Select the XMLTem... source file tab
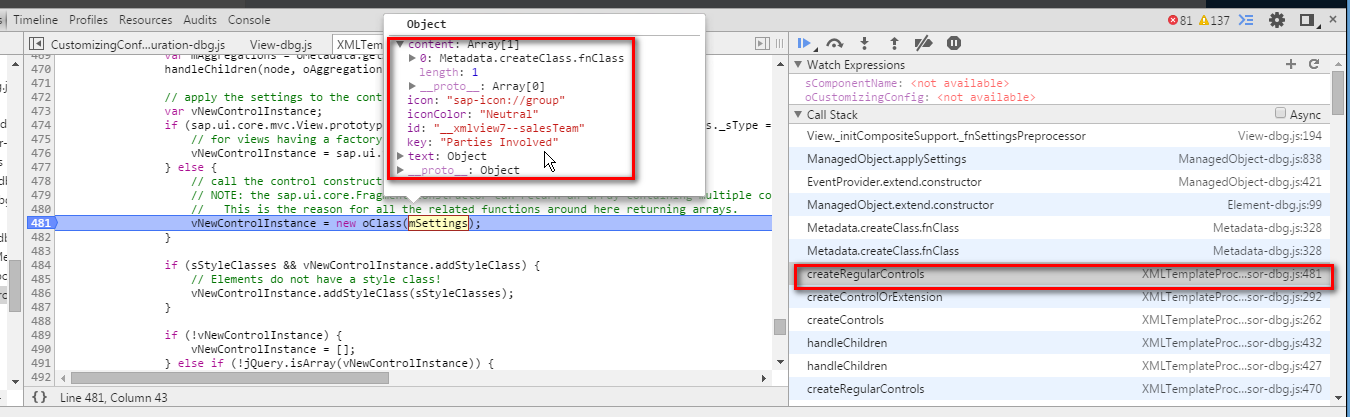The width and height of the screenshot is (1350, 417). click(x=359, y=44)
